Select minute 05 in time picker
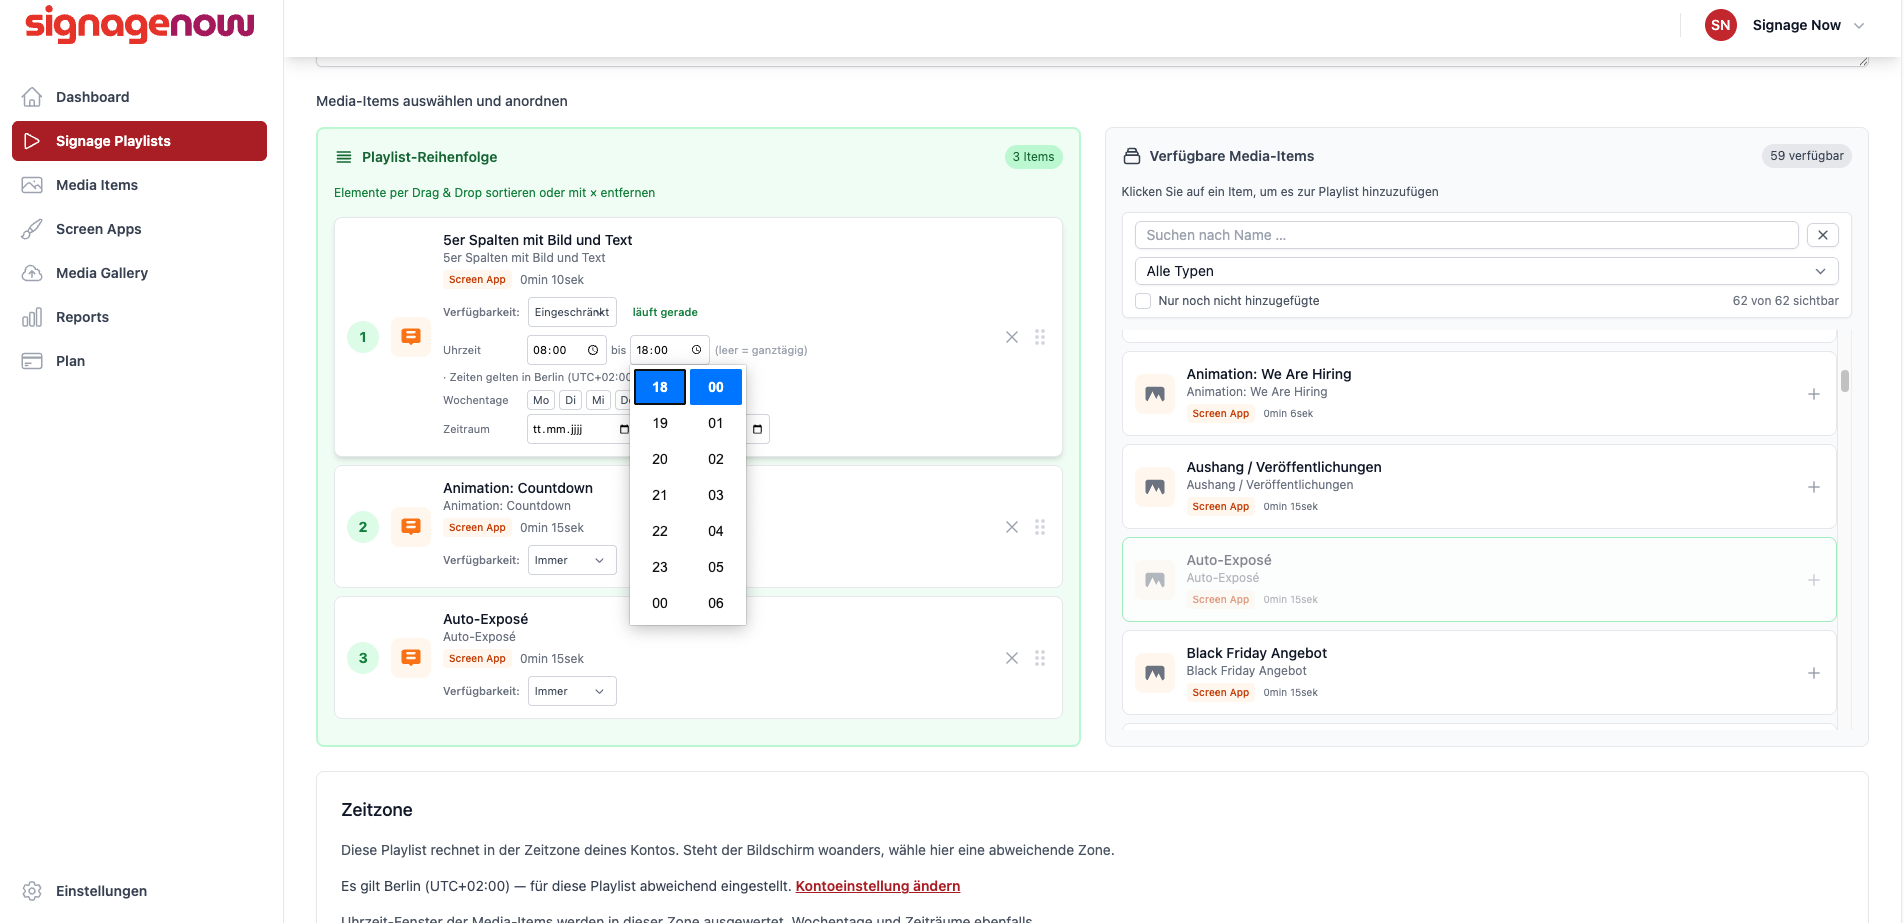This screenshot has width=1904, height=923. coord(716,567)
